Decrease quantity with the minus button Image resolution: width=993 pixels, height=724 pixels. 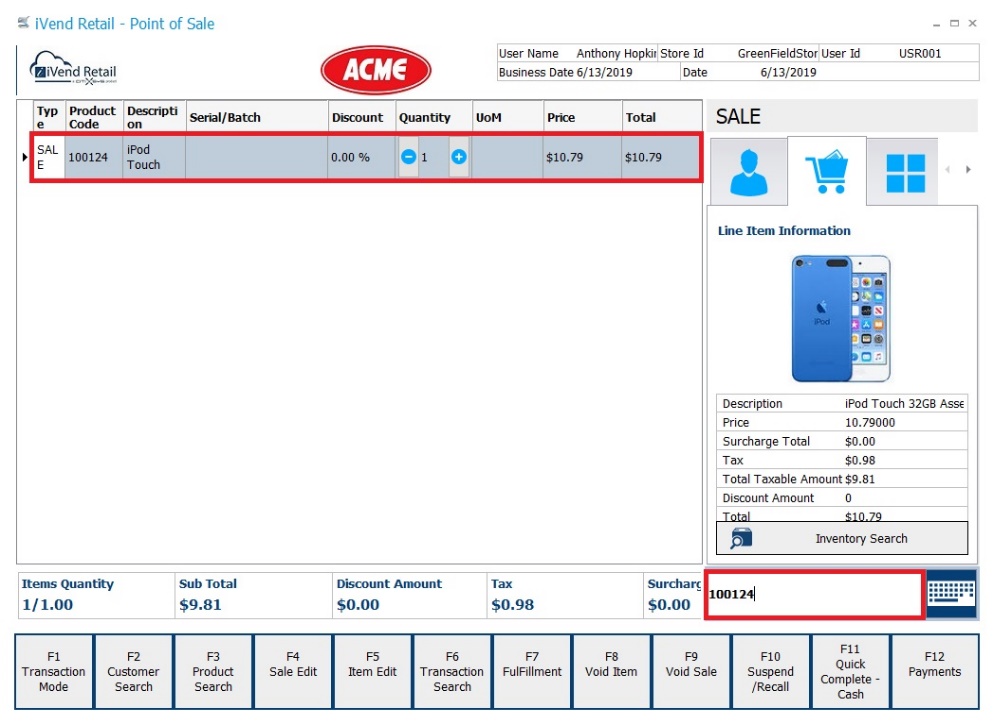pos(408,156)
